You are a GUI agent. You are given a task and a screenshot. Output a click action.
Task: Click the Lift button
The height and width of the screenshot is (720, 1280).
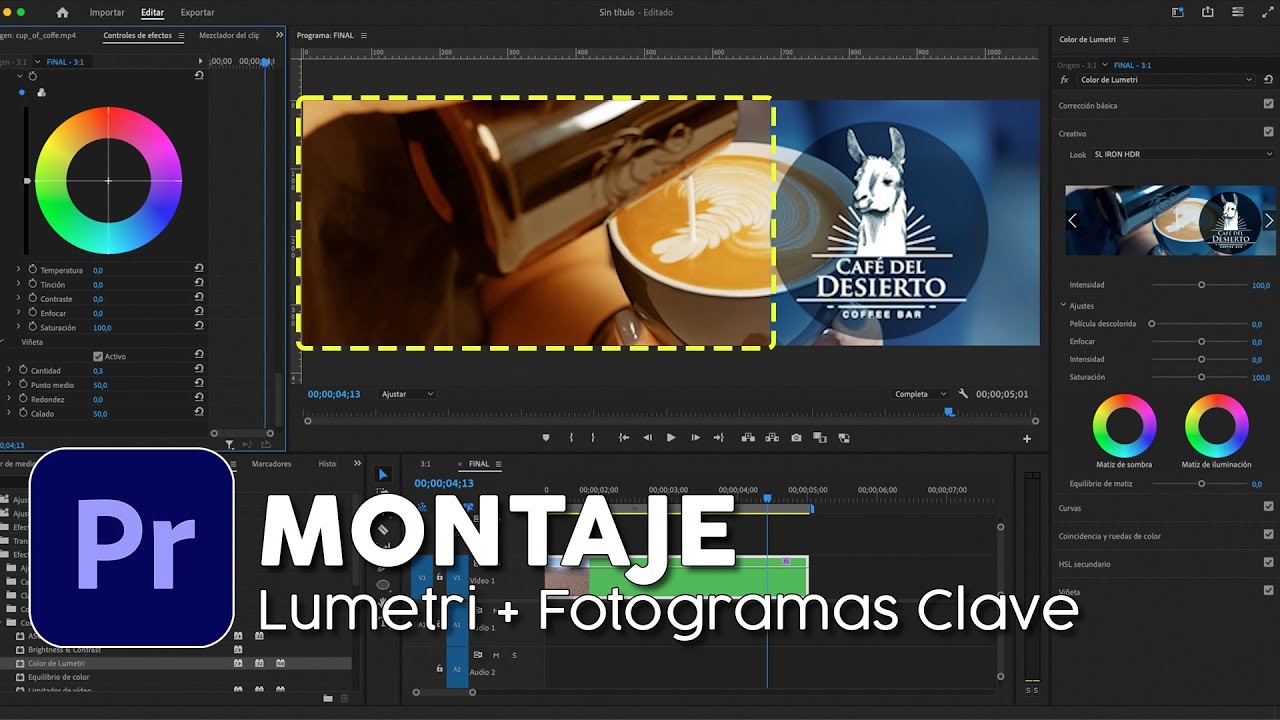pos(747,437)
